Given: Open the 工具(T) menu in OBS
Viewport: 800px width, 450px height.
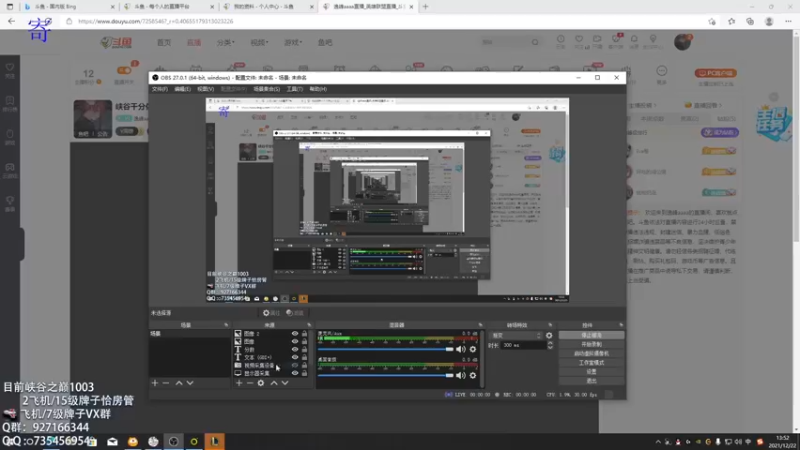Looking at the screenshot, I should click(x=294, y=89).
